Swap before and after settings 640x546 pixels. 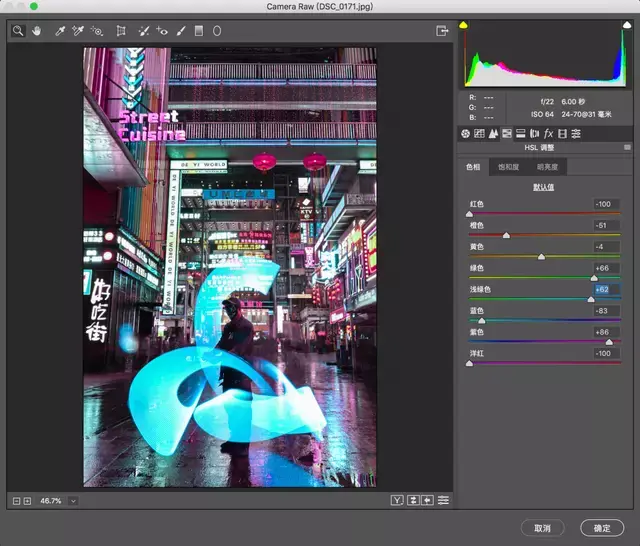(413, 500)
